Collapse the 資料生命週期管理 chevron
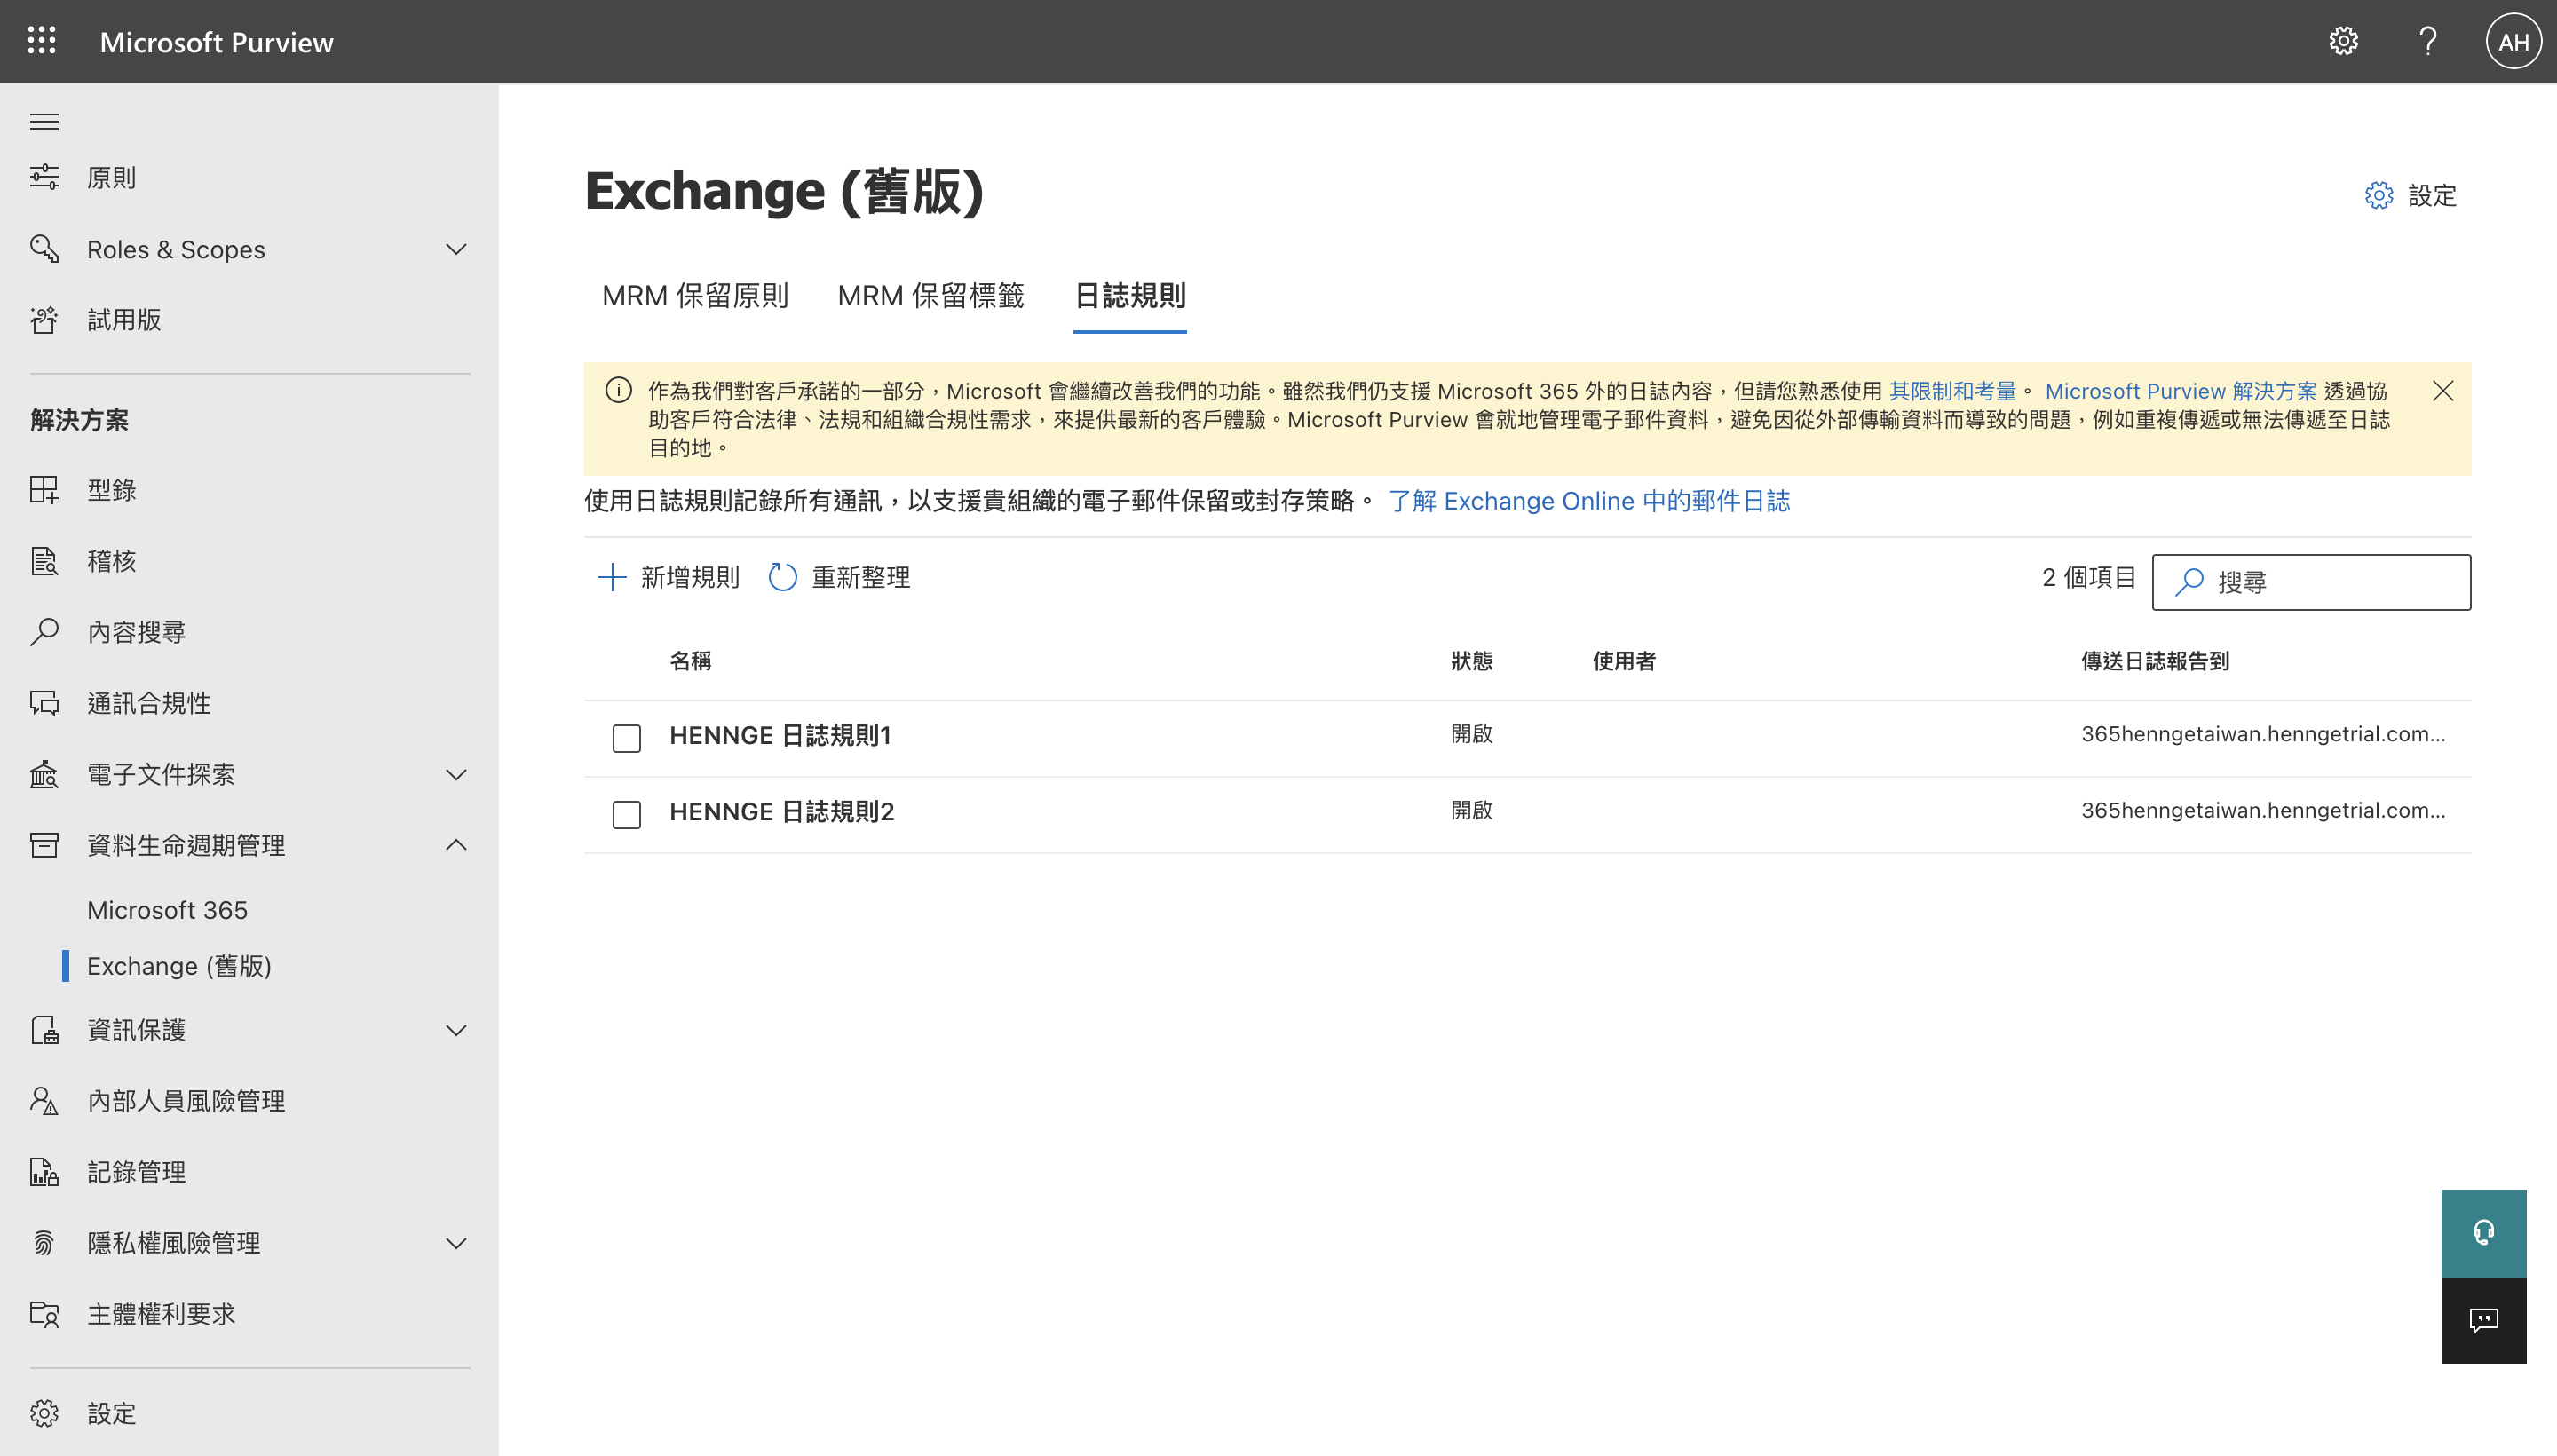2557x1456 pixels. (x=456, y=845)
